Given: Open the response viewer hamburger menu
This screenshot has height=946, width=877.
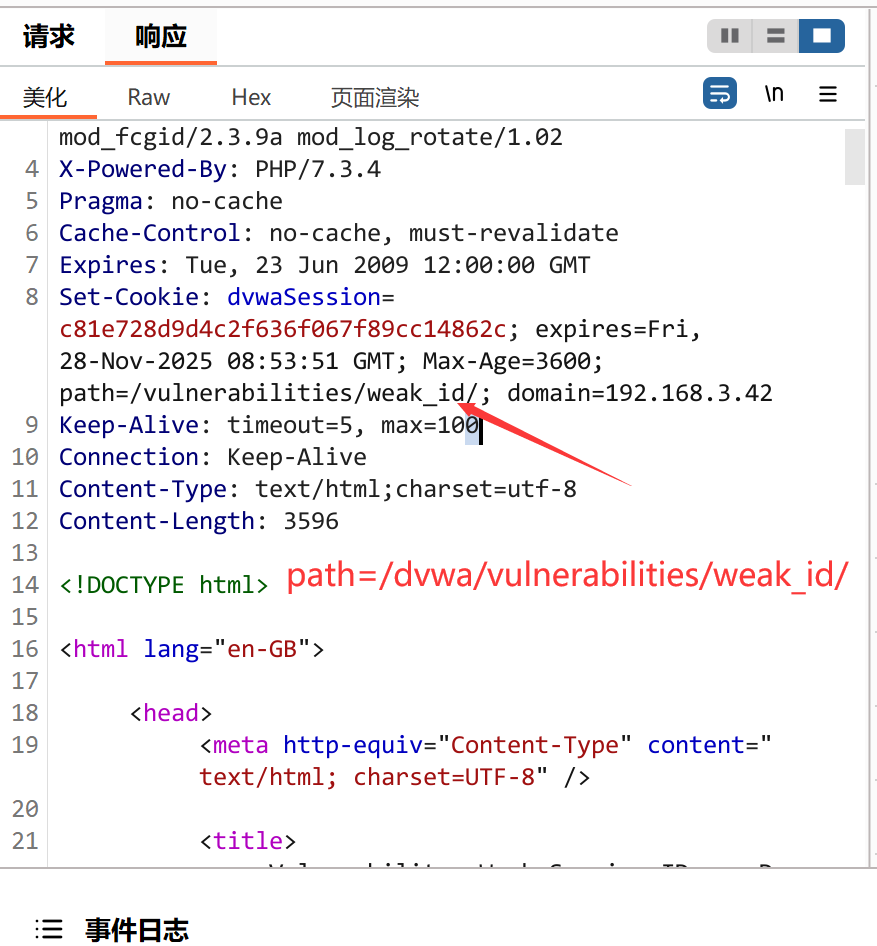Looking at the screenshot, I should point(828,94).
